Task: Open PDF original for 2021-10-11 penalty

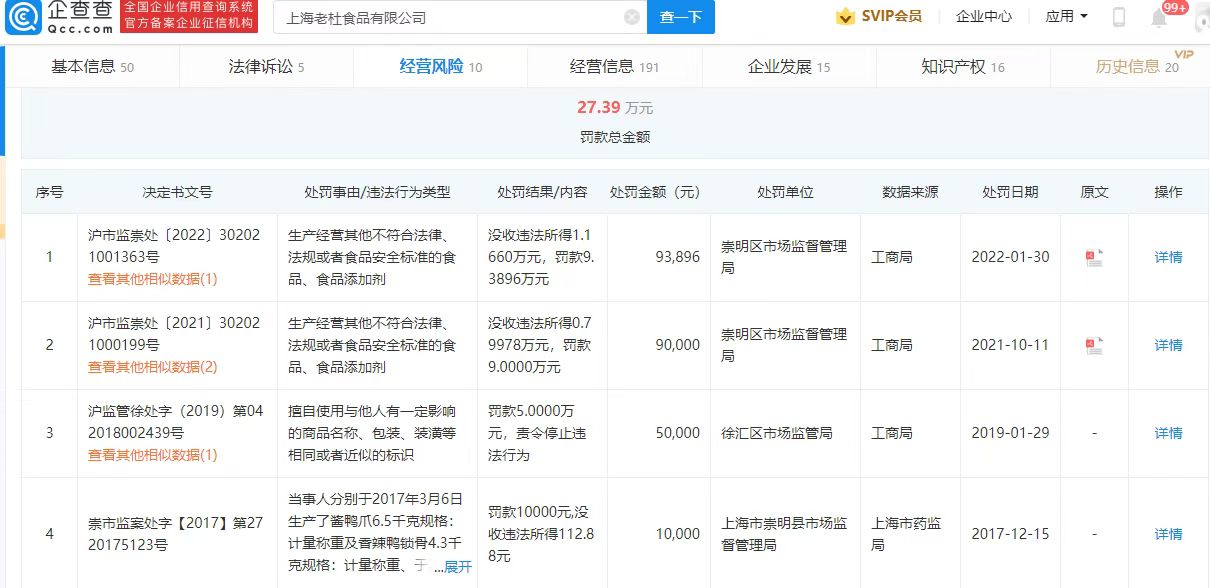Action: pyautogui.click(x=1094, y=345)
